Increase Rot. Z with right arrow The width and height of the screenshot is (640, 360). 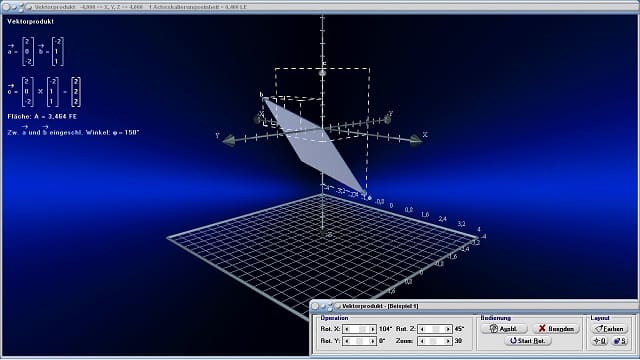[x=448, y=329]
